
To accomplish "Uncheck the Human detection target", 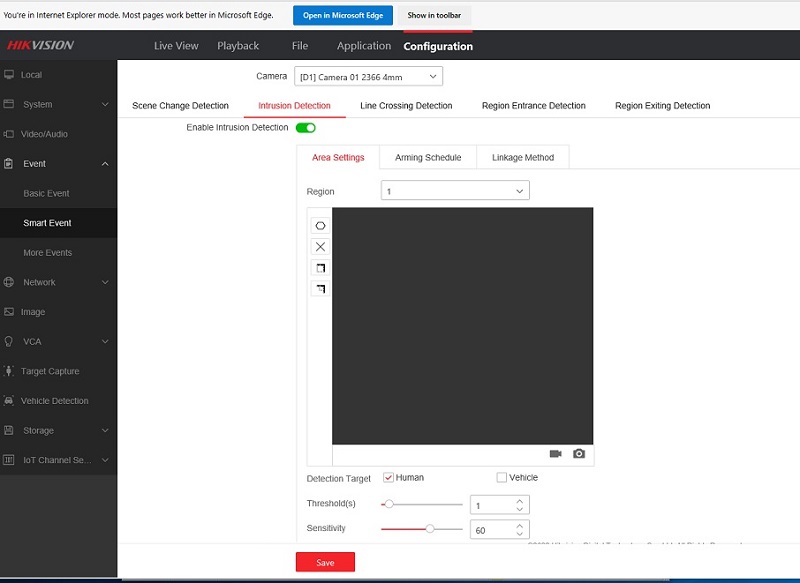I will [x=389, y=478].
